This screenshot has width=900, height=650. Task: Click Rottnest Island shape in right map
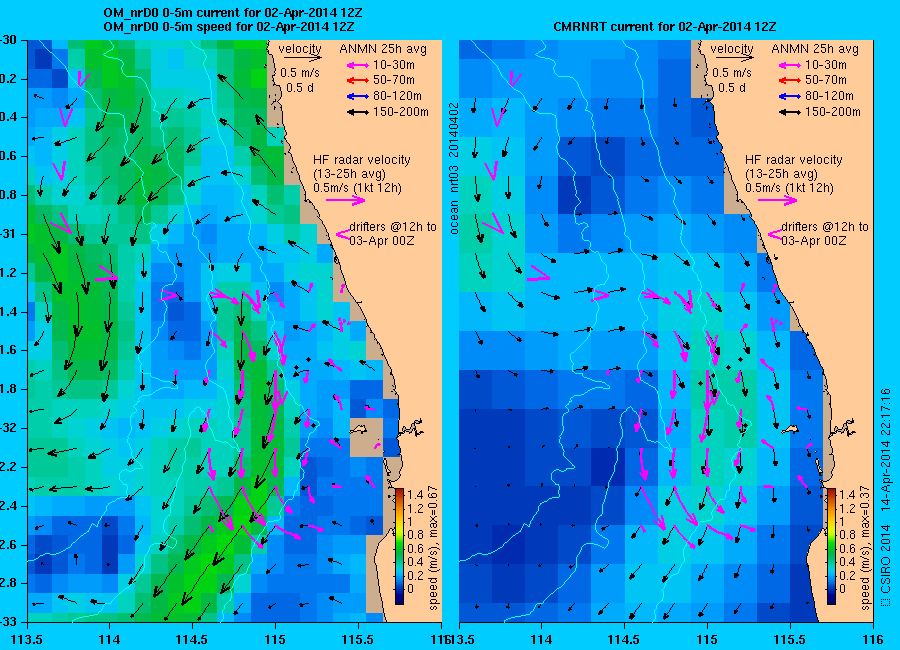[x=792, y=430]
